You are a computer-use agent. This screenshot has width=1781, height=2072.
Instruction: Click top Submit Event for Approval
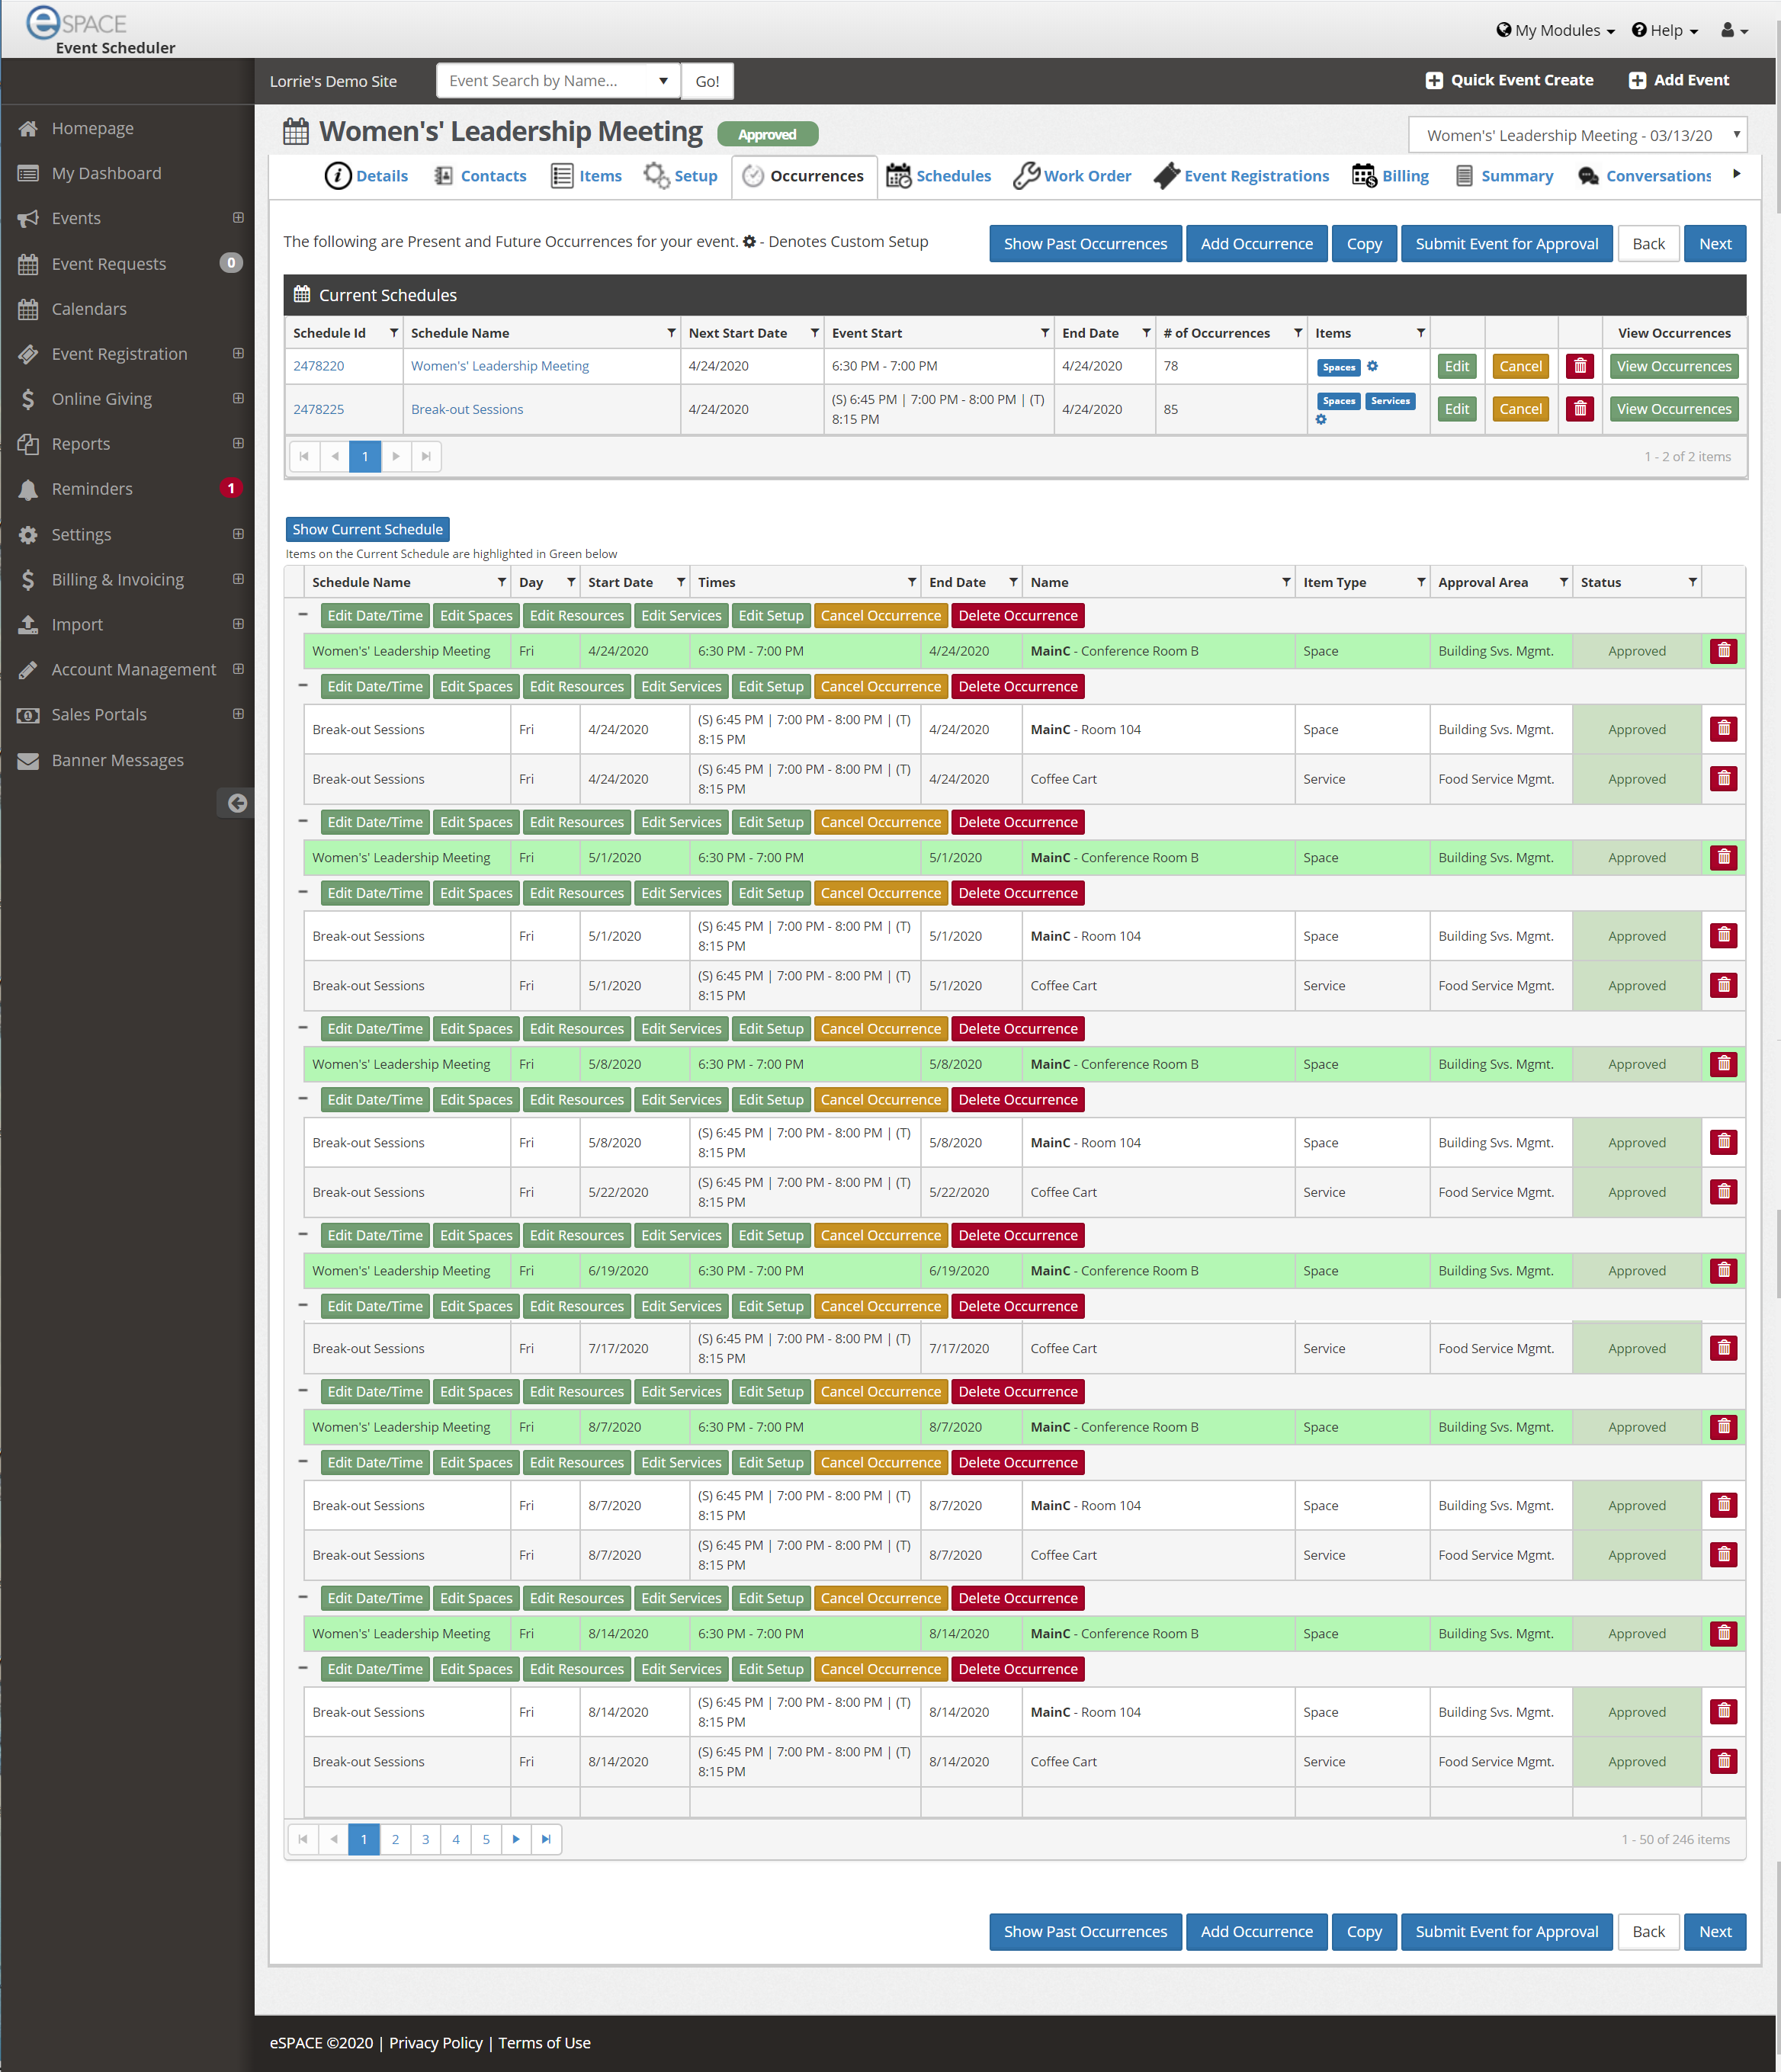tap(1506, 244)
